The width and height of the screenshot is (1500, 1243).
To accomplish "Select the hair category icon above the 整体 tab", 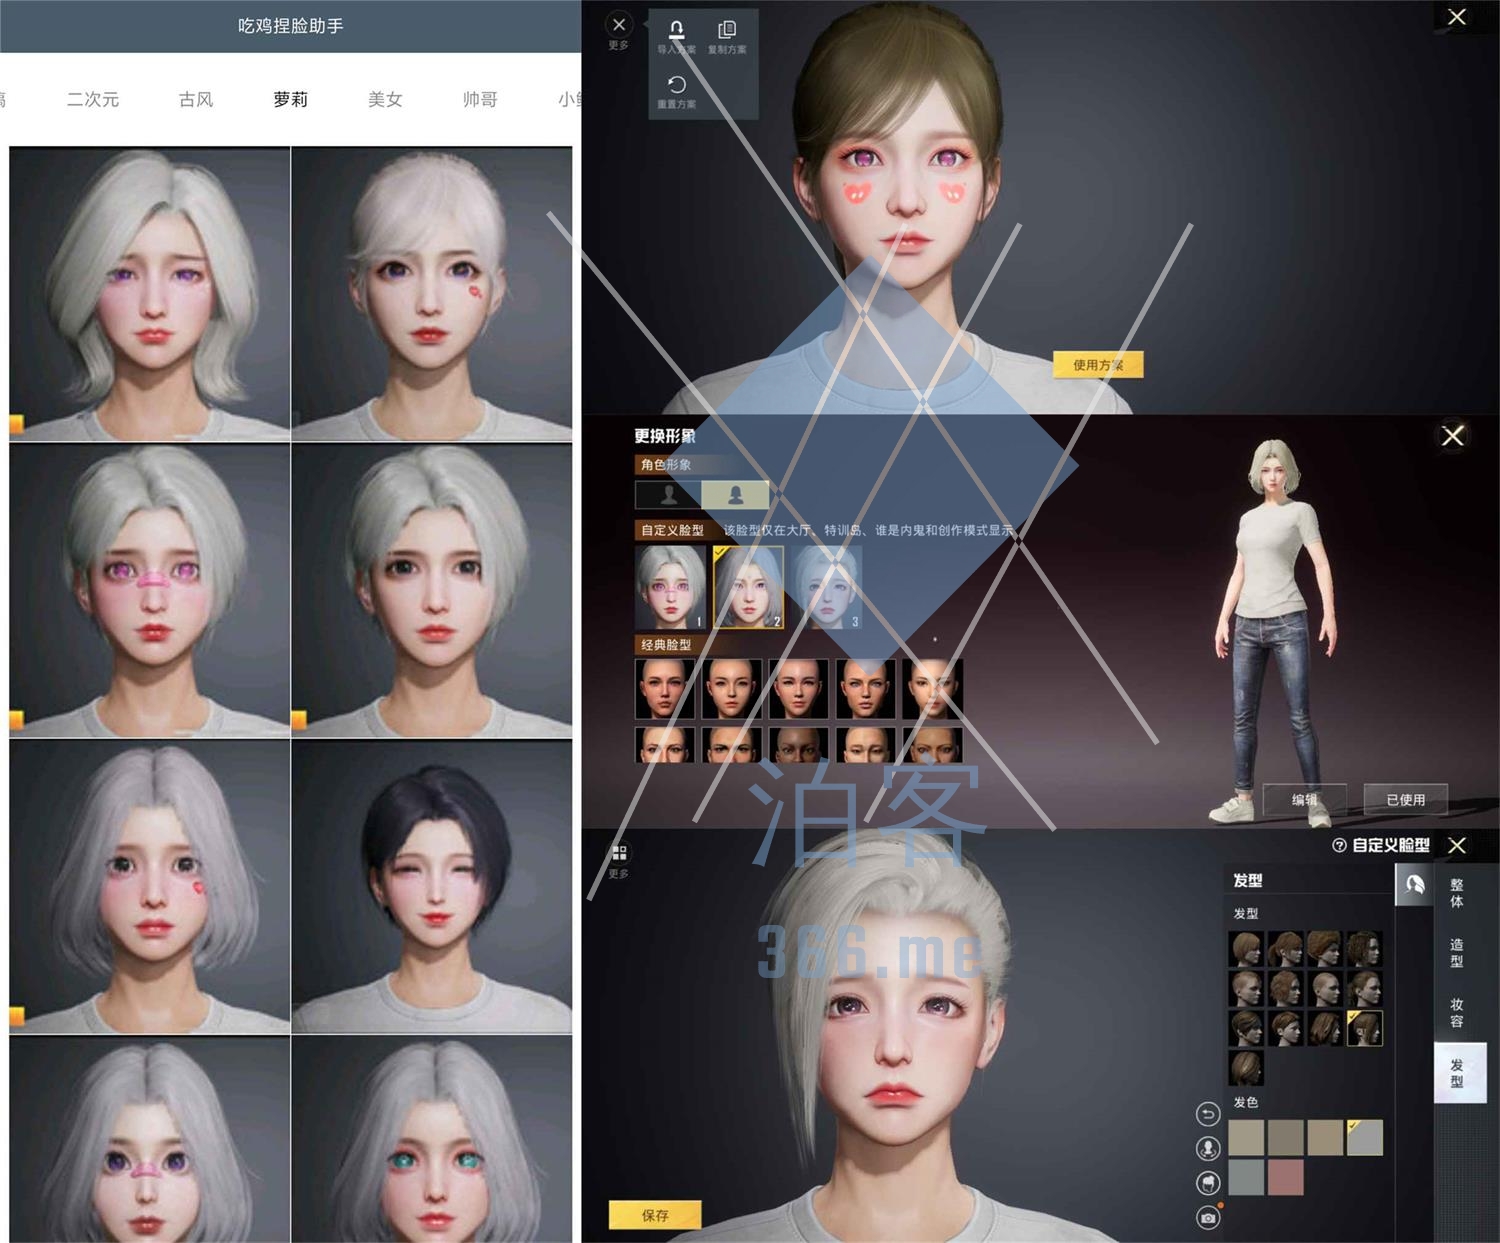I will pos(1414,885).
